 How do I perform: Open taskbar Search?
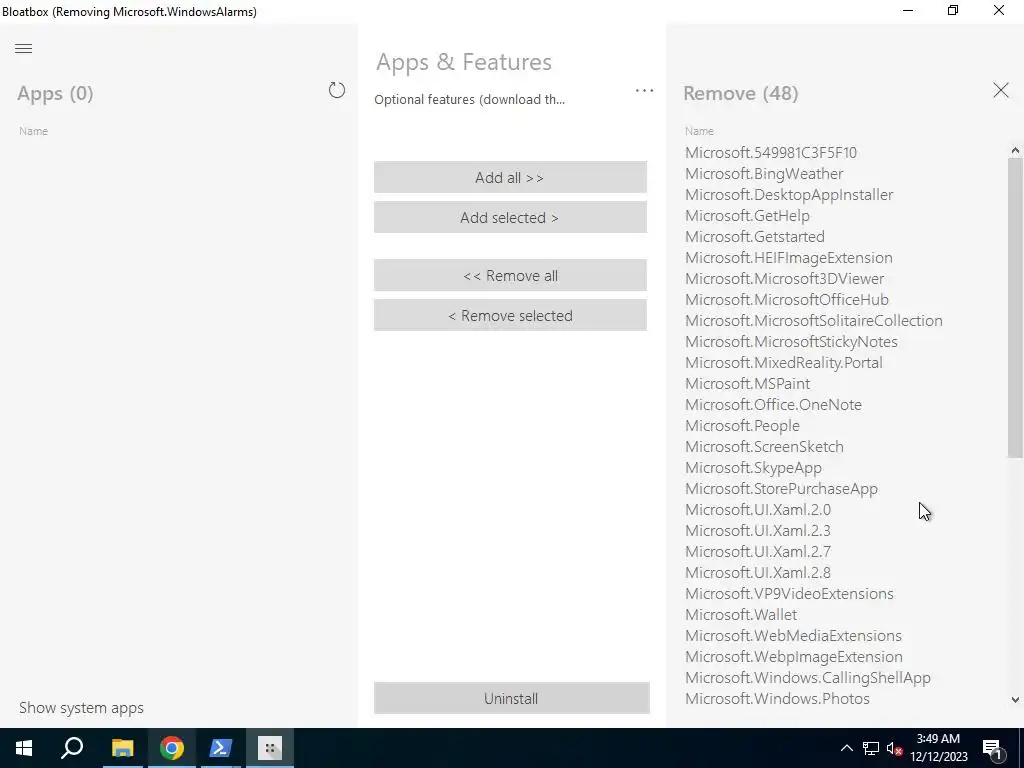[x=72, y=748]
